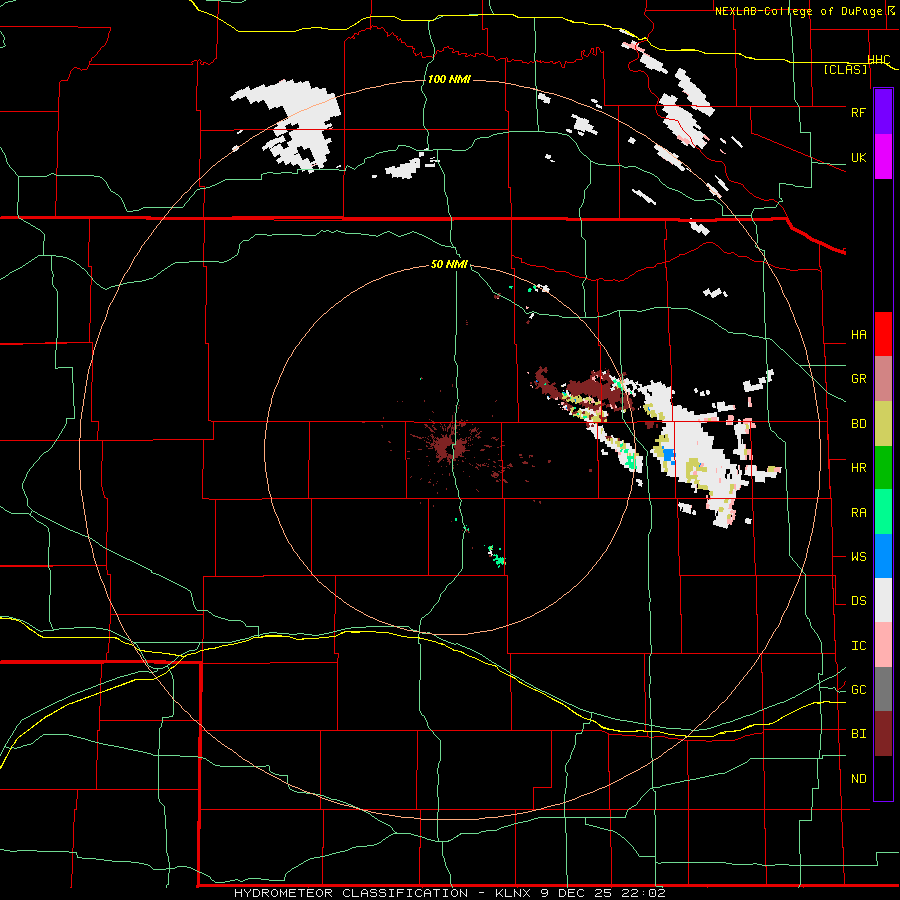Select the HA red legend swatch
This screenshot has width=900, height=900.
(883, 334)
